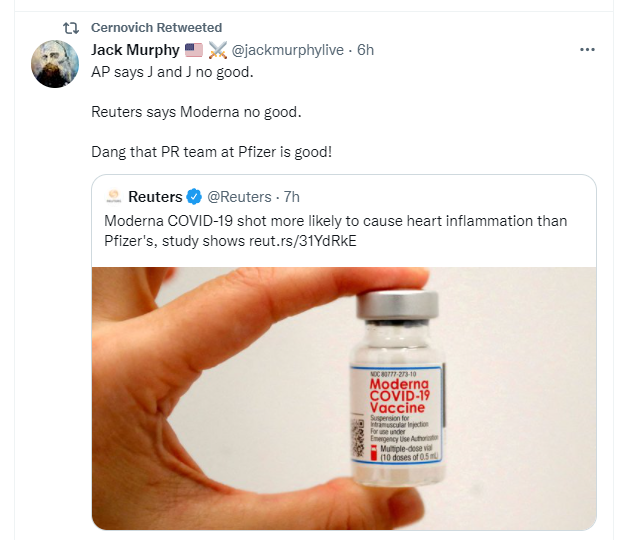Open the three-dot More menu on the tweet
Screen dimensions: 629x540
click(587, 49)
